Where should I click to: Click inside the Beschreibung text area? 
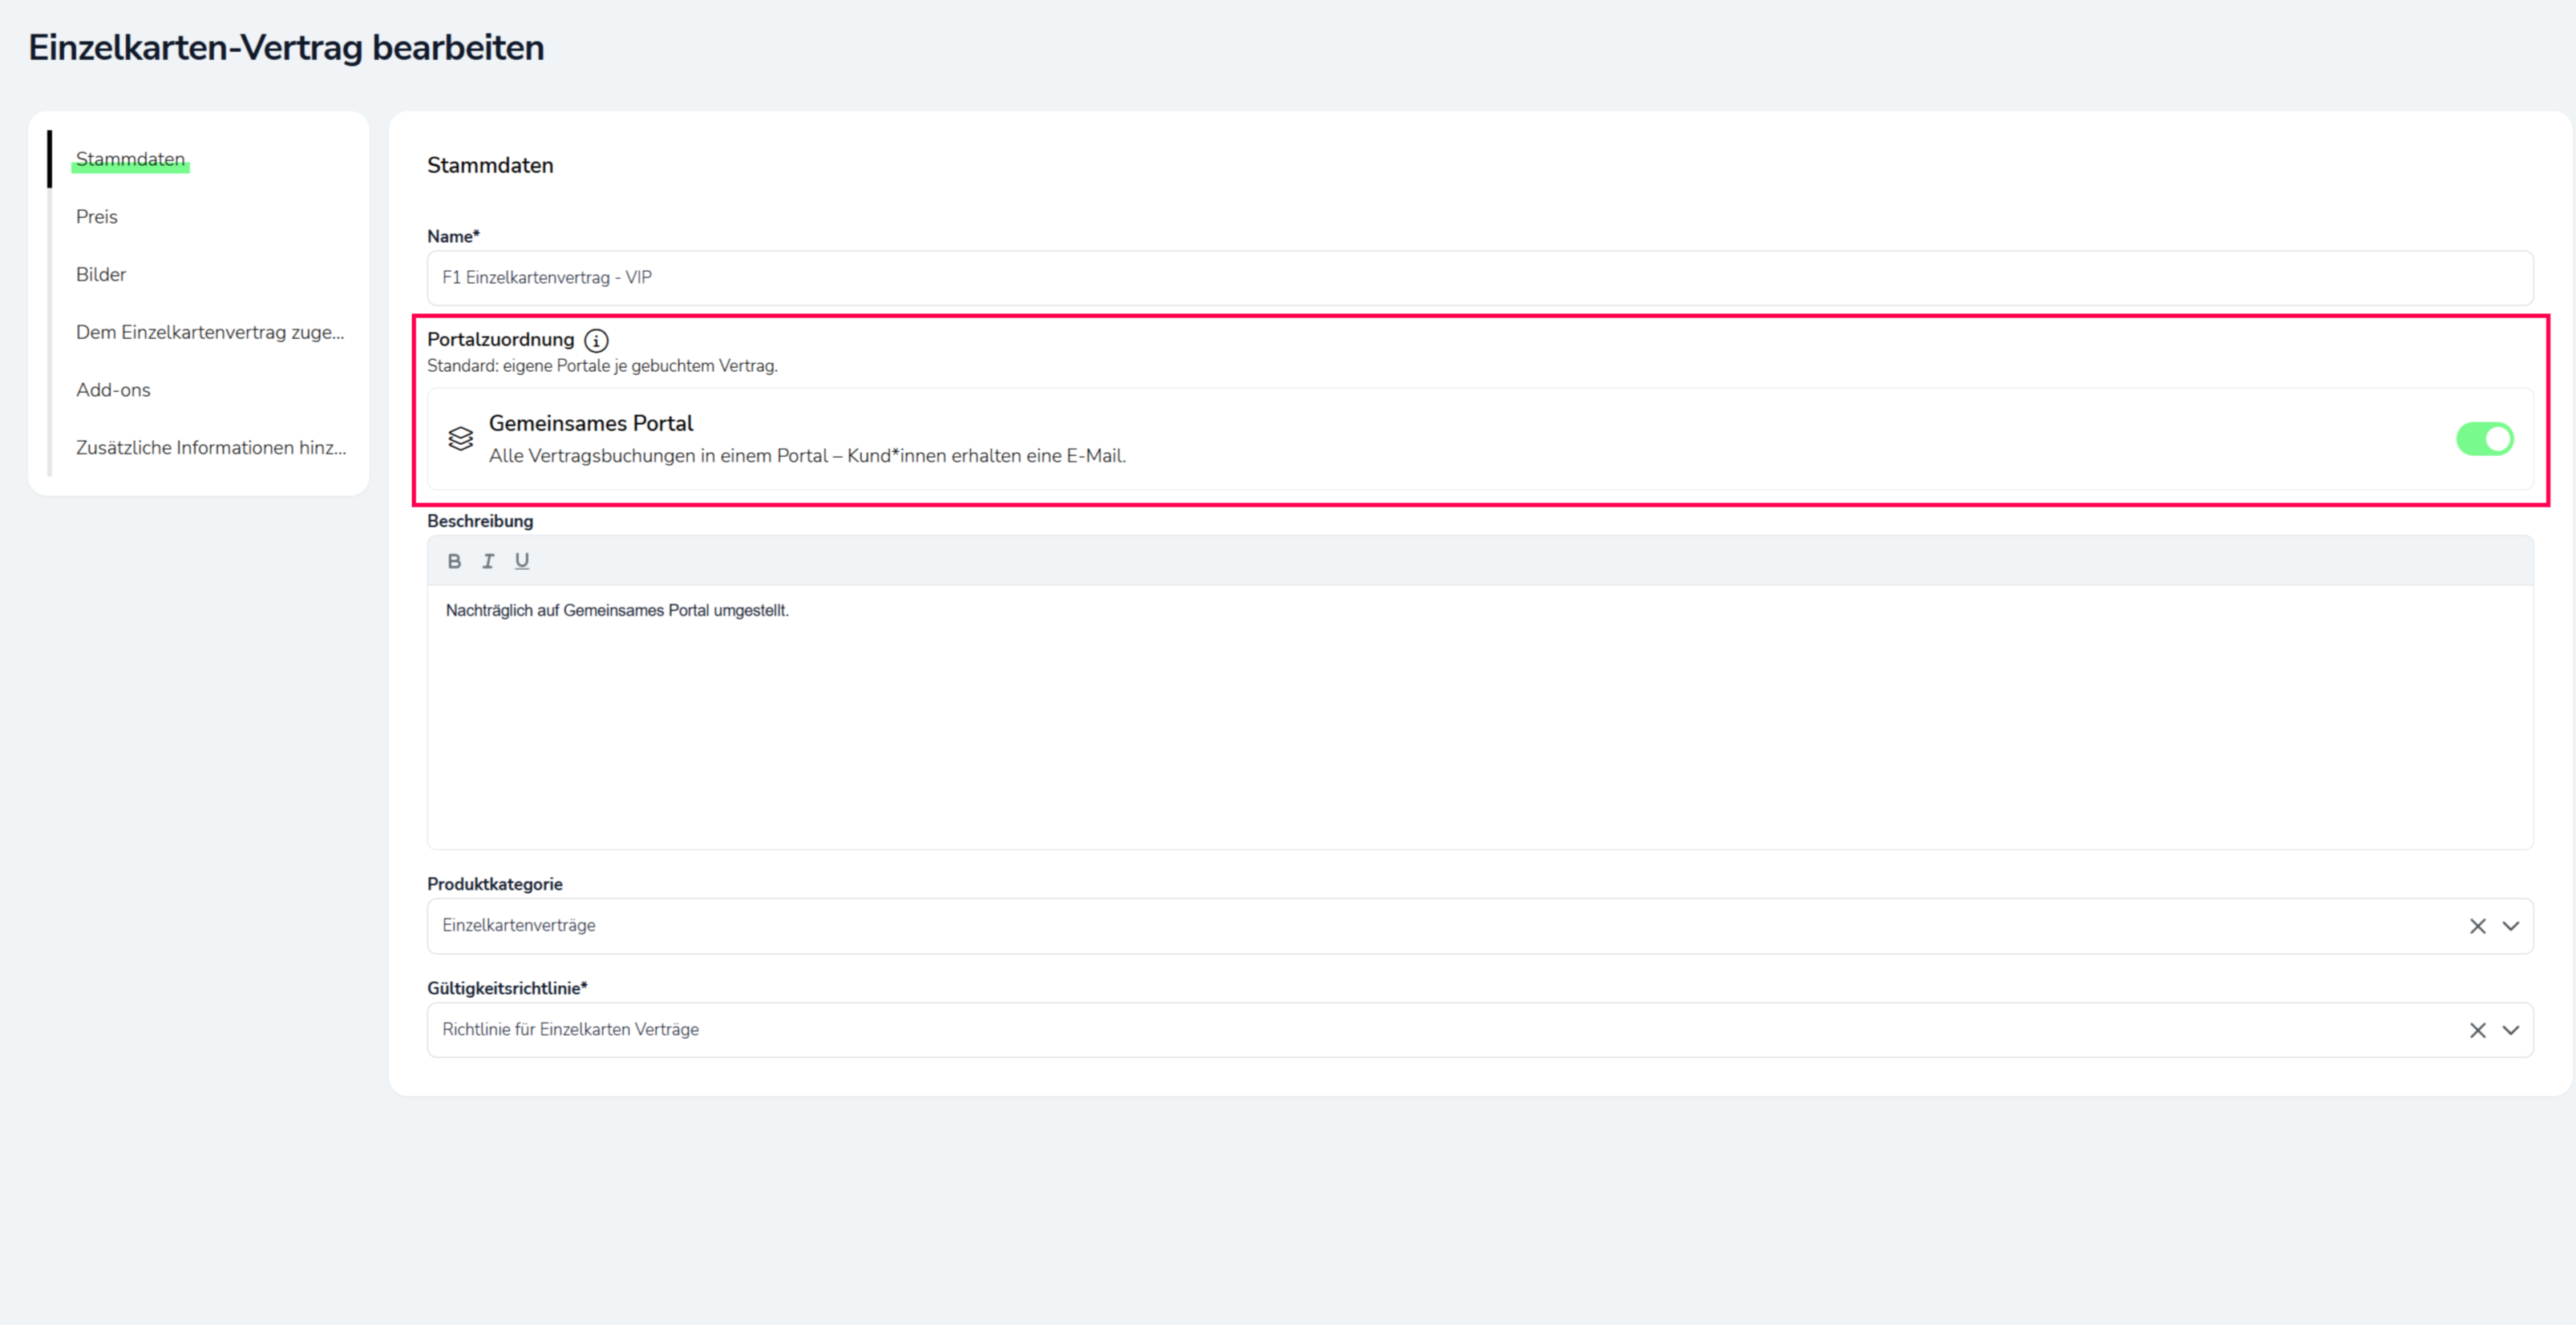coord(1480,720)
